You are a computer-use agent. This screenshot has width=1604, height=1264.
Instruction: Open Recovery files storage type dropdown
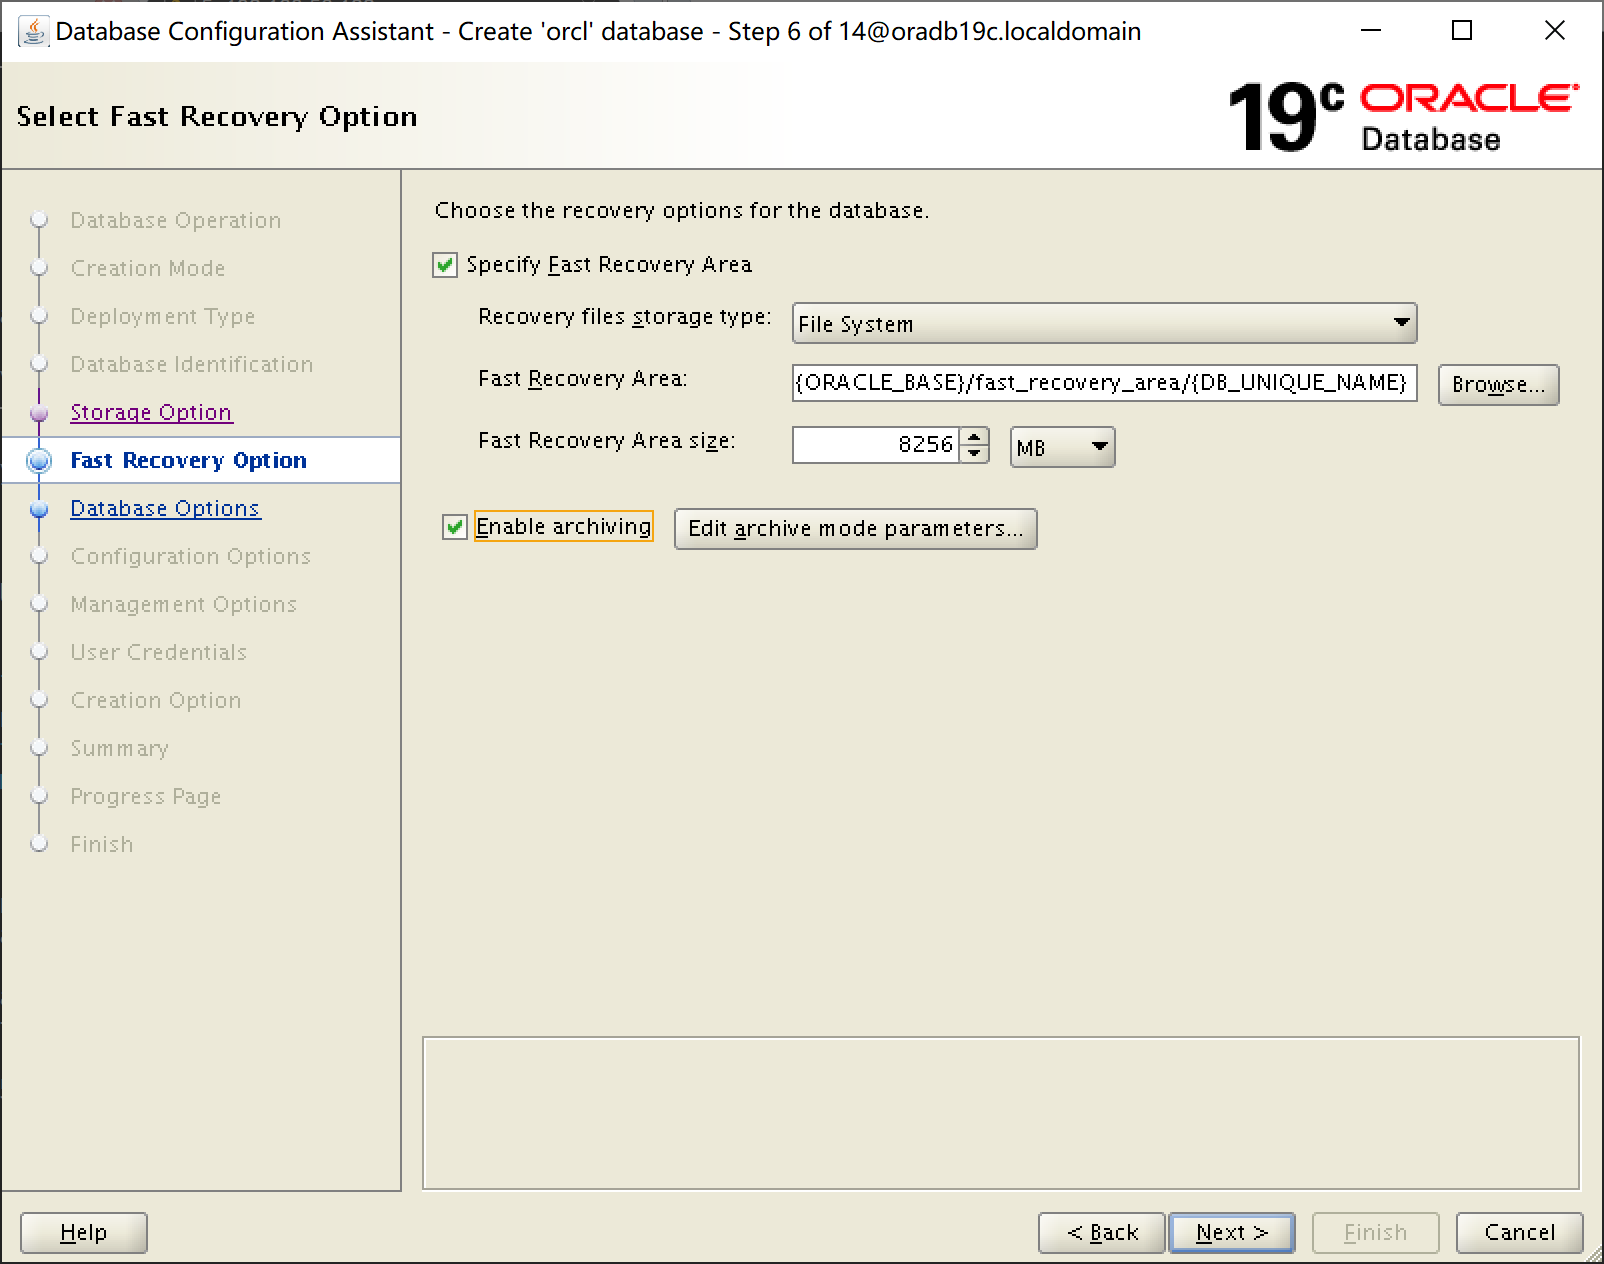(x=1104, y=323)
